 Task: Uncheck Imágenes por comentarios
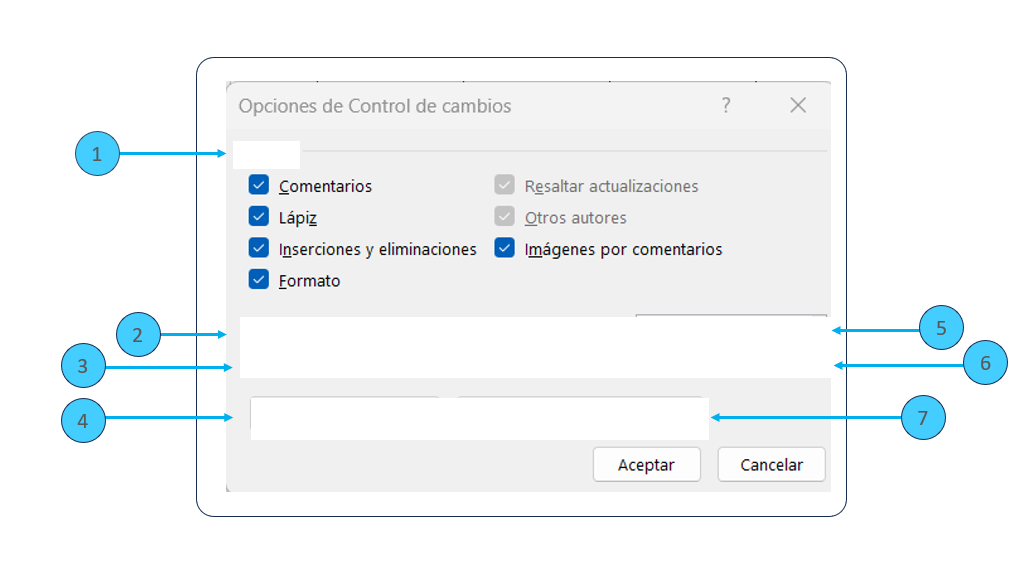click(505, 248)
